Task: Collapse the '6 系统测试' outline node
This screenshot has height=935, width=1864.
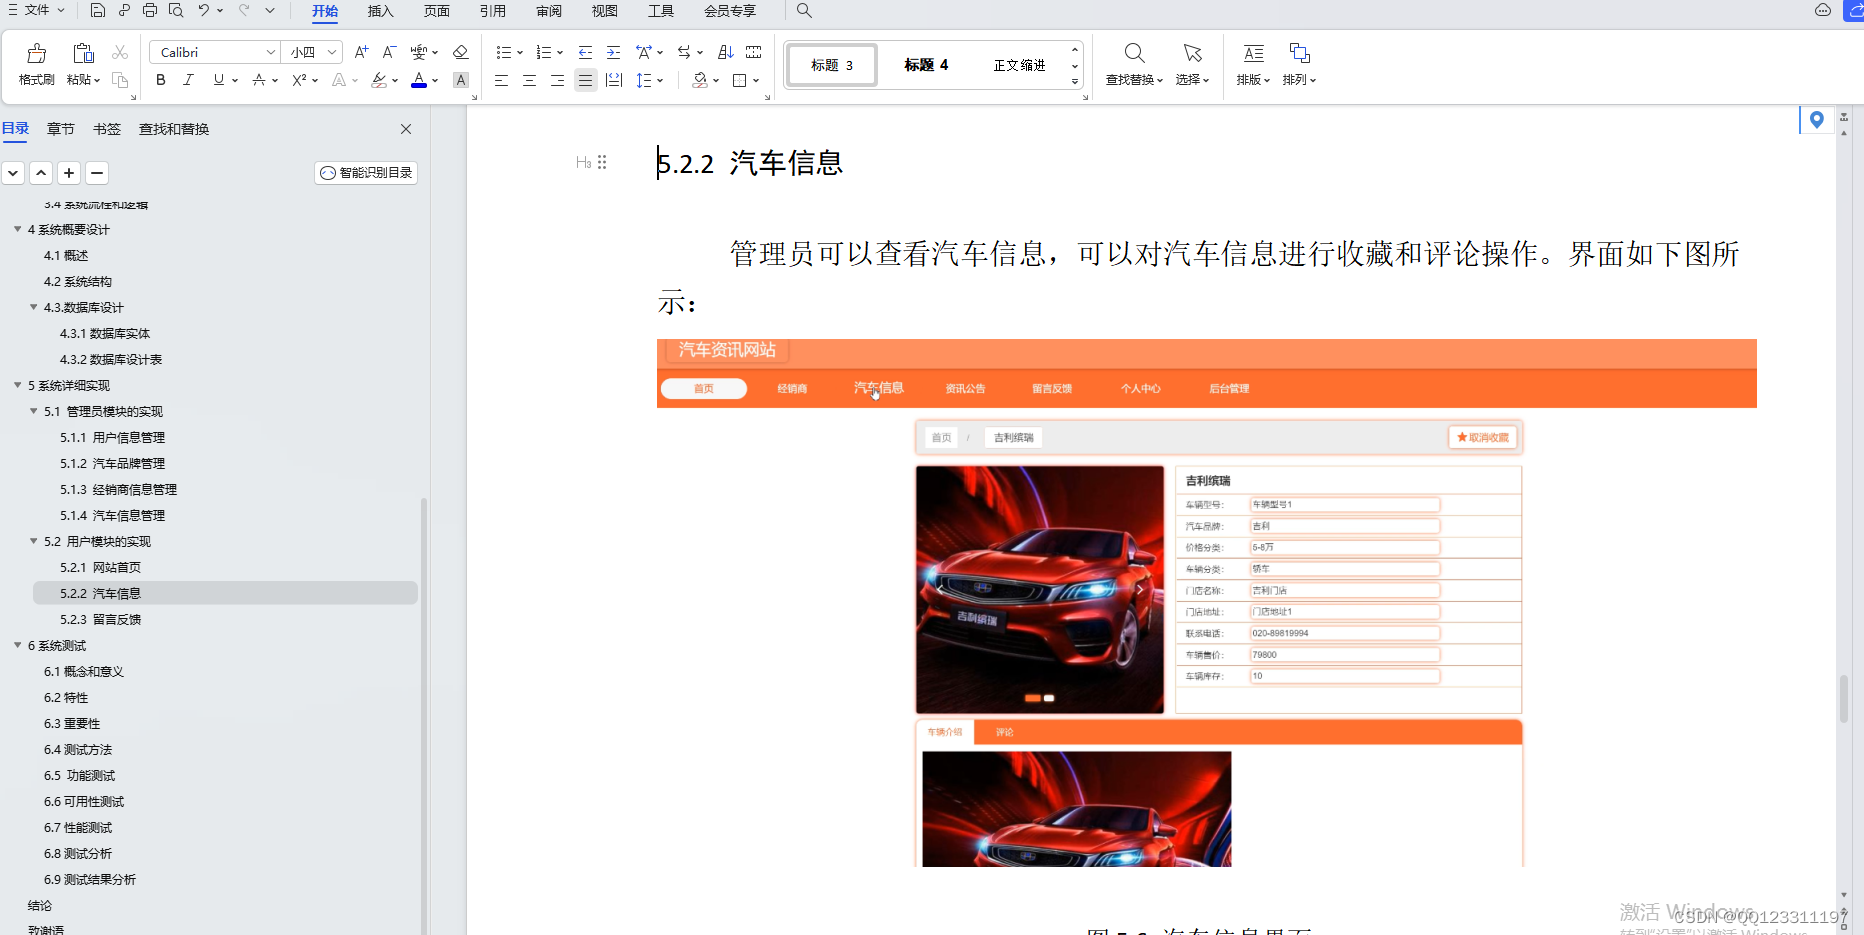Action: (x=18, y=645)
